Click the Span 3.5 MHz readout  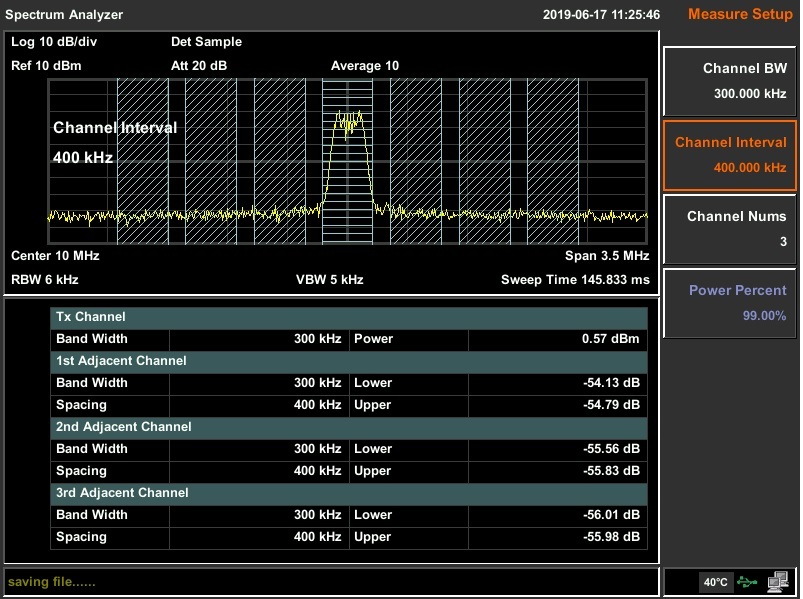pyautogui.click(x=606, y=256)
